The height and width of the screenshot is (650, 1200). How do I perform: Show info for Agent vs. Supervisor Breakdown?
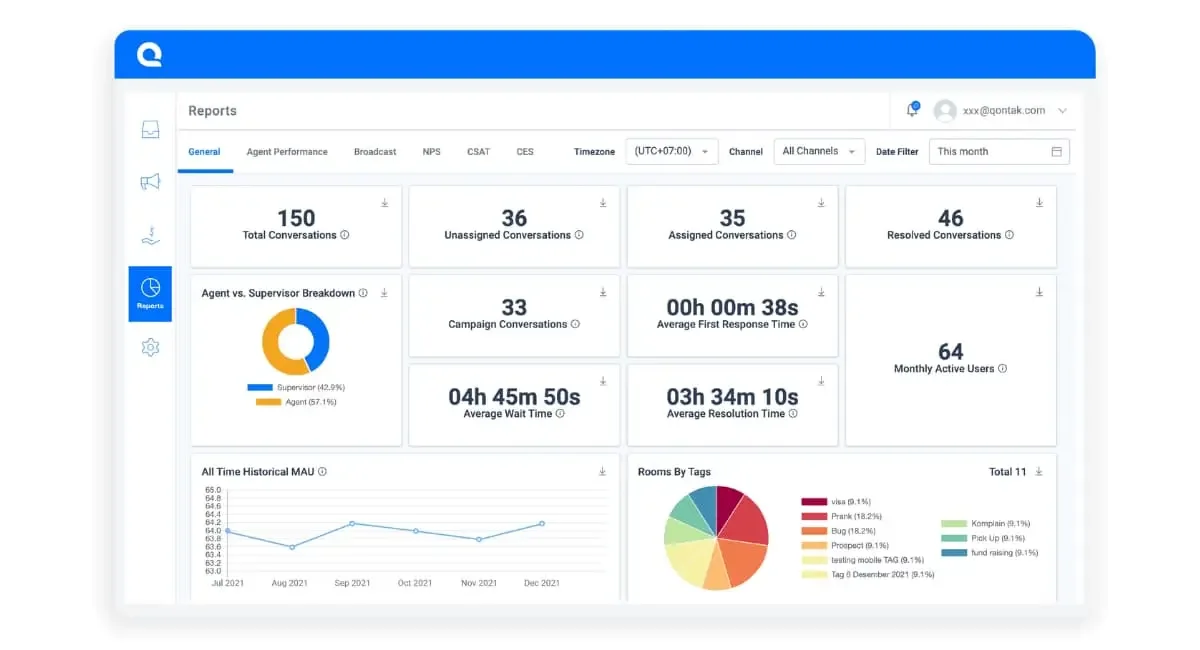coord(363,293)
